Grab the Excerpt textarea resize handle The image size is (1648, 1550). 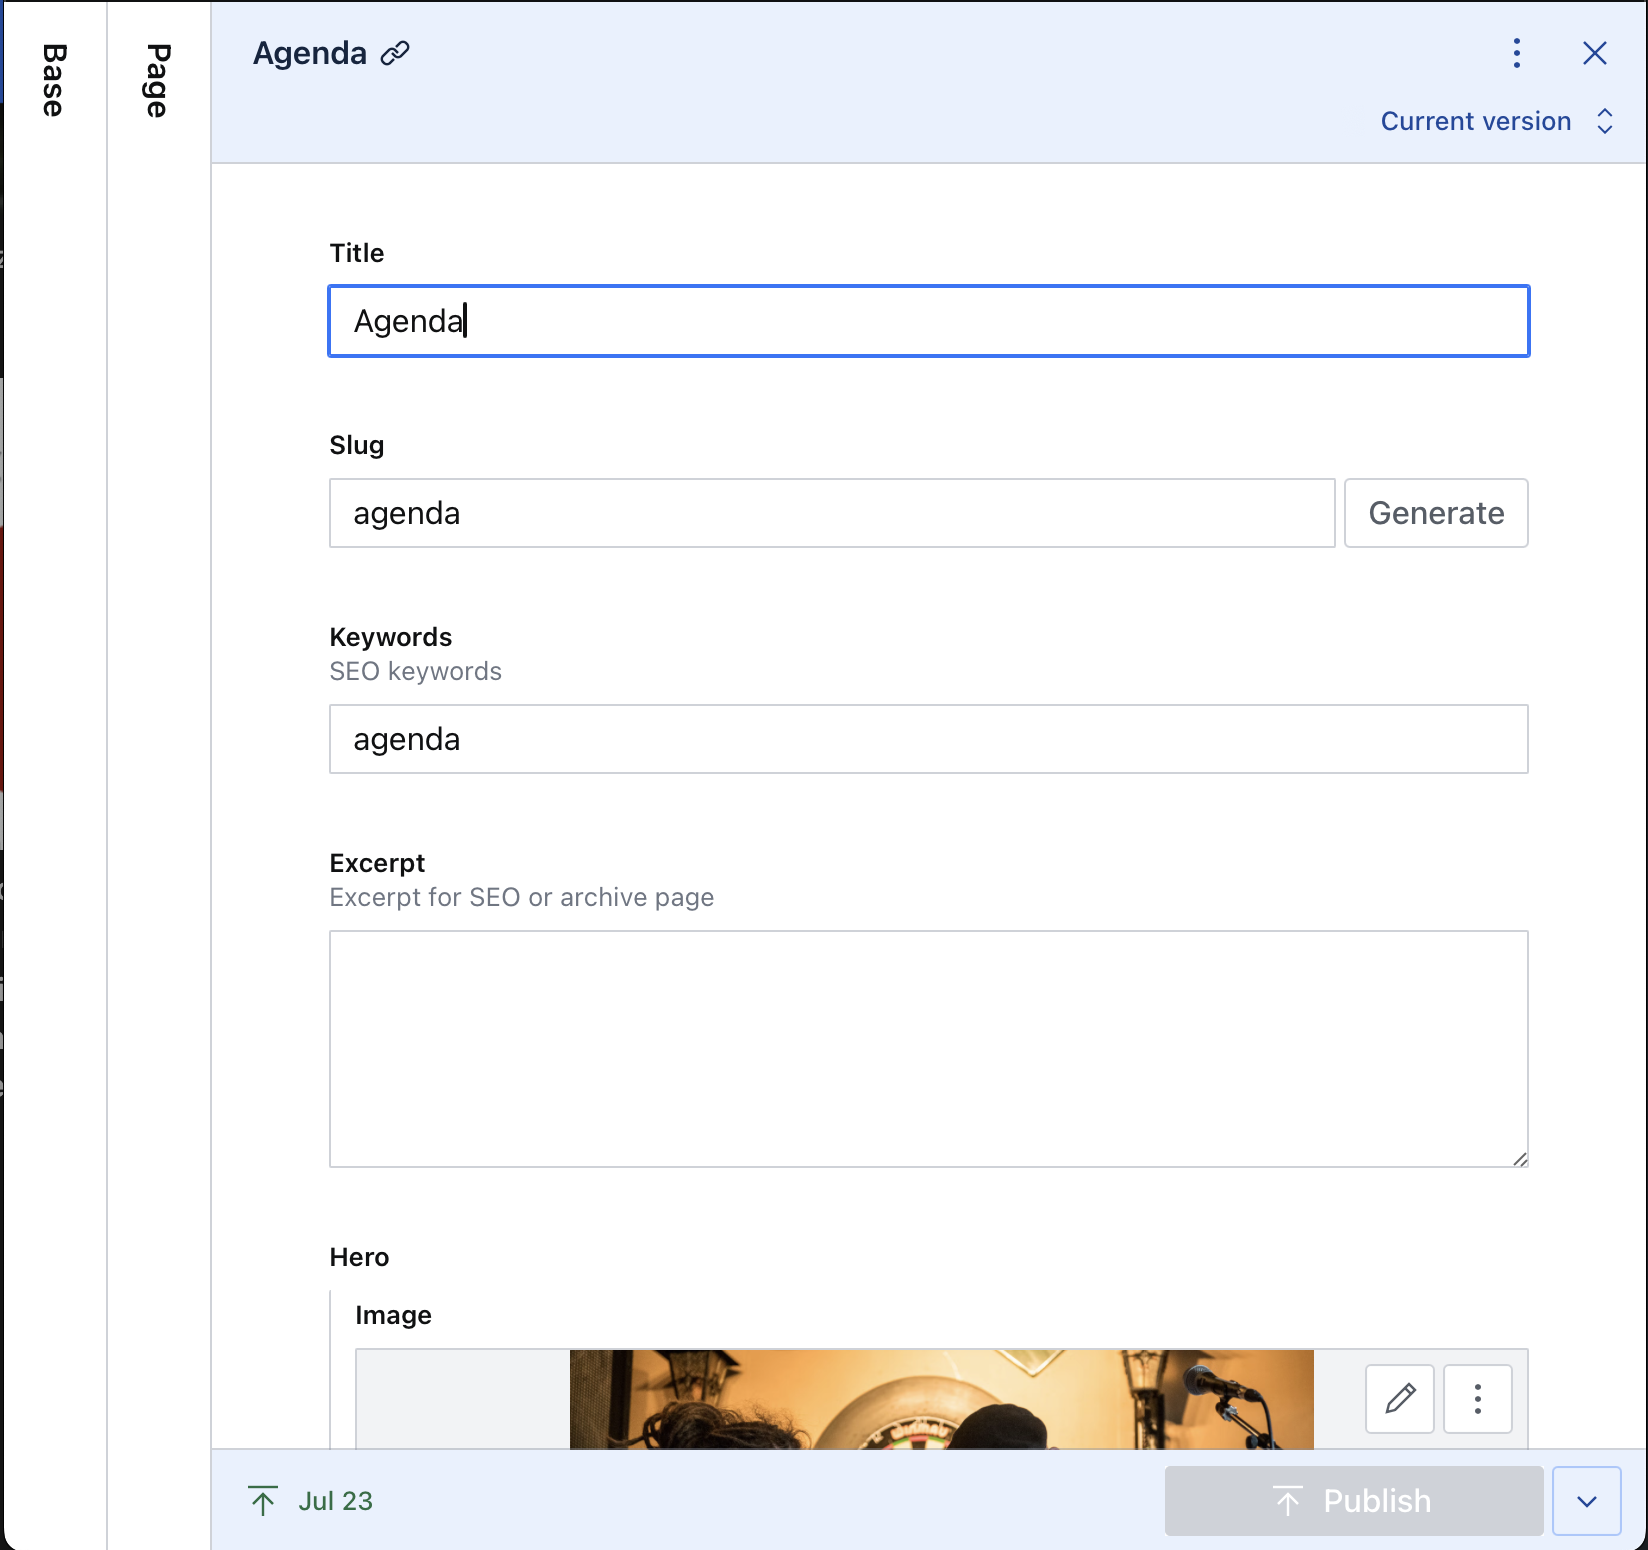click(x=1520, y=1159)
